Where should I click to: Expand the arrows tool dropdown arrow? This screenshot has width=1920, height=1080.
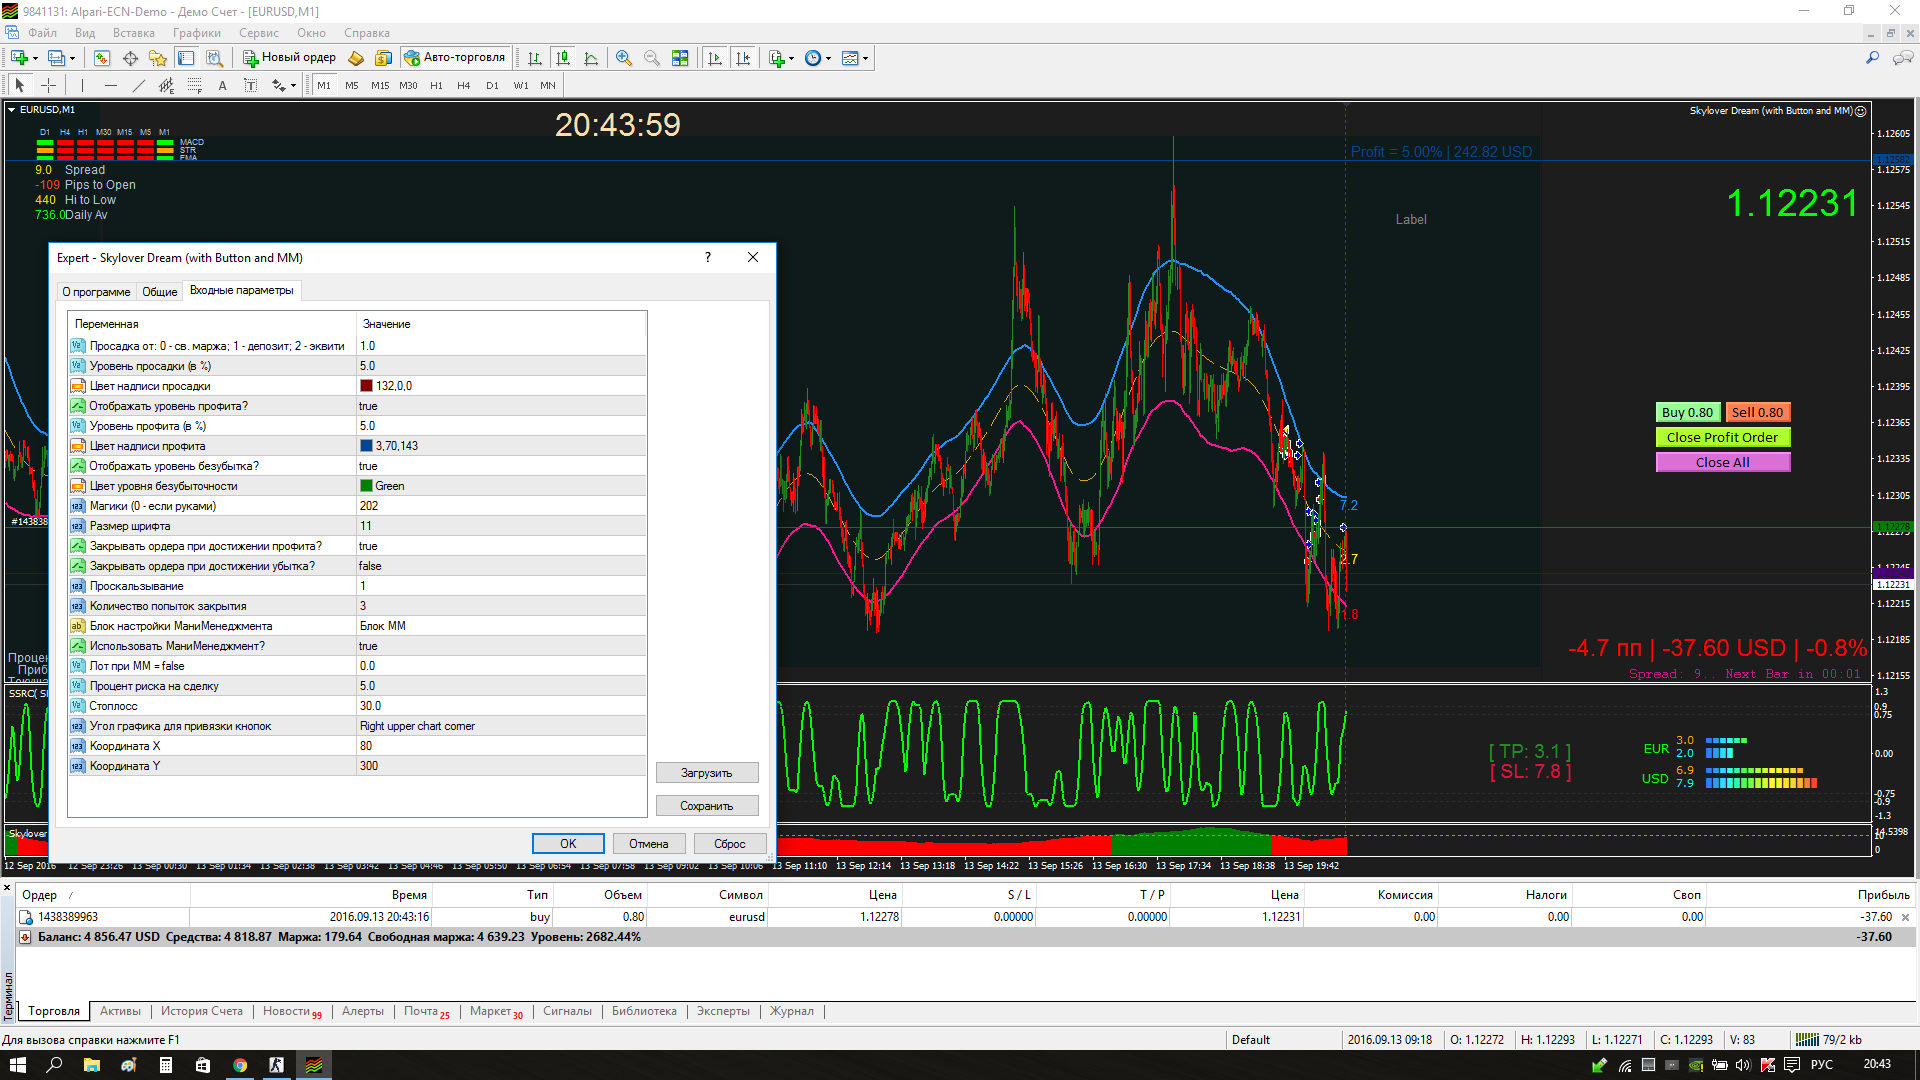(293, 86)
